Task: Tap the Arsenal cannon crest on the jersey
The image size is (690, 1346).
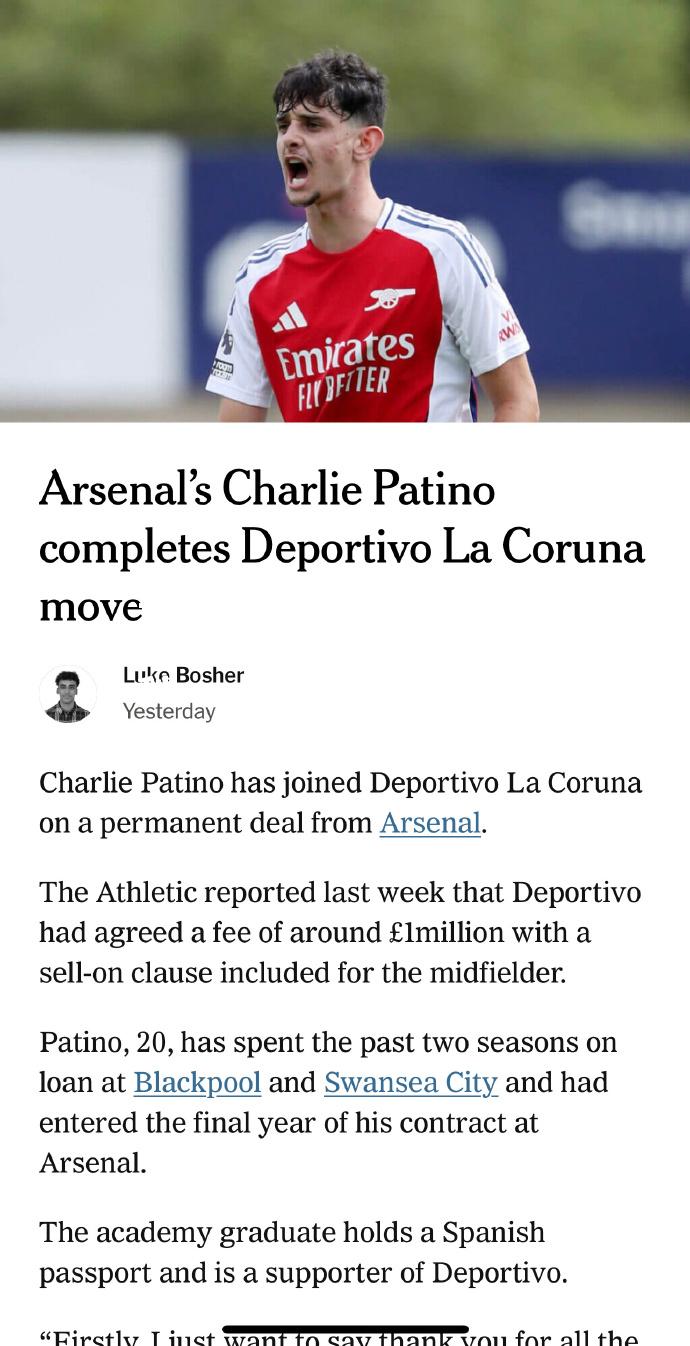Action: pos(390,297)
